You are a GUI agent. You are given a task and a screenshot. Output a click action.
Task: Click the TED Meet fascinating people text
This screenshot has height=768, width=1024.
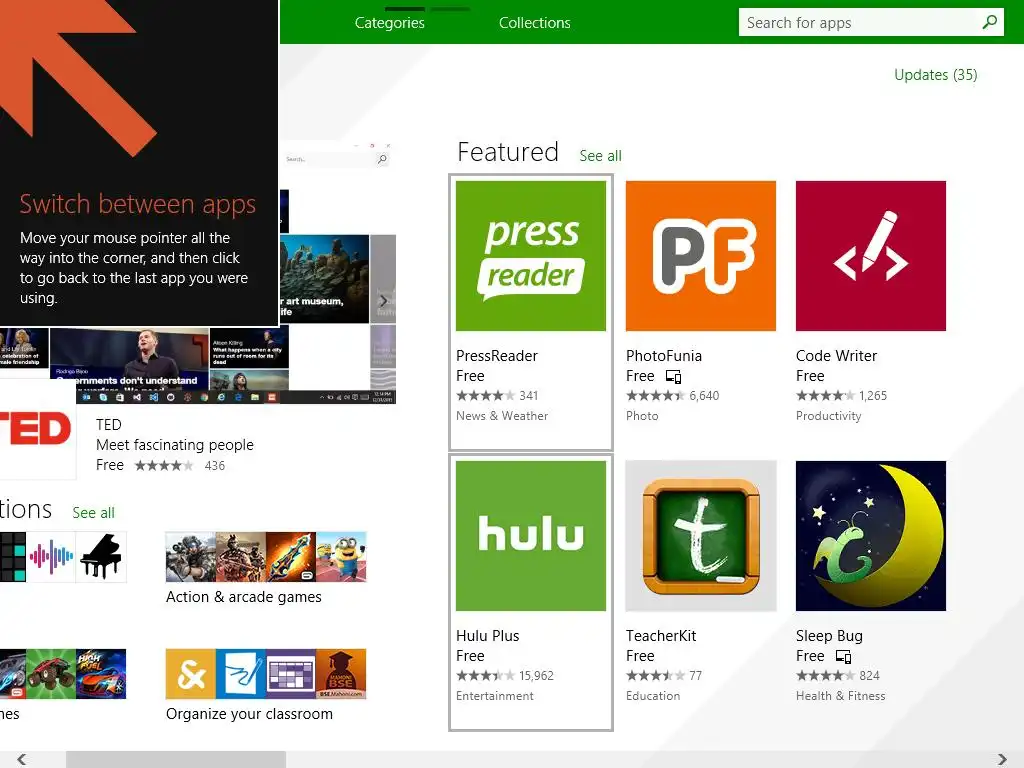click(174, 445)
